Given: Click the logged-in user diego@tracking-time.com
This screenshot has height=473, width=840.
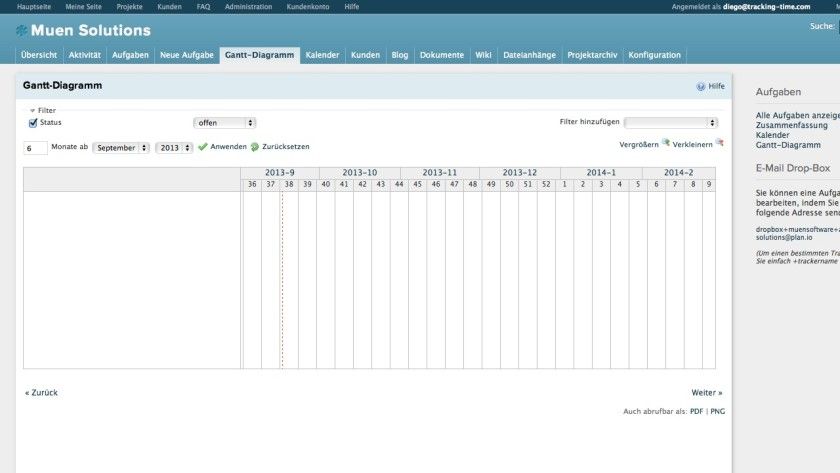Looking at the screenshot, I should pos(766,7).
